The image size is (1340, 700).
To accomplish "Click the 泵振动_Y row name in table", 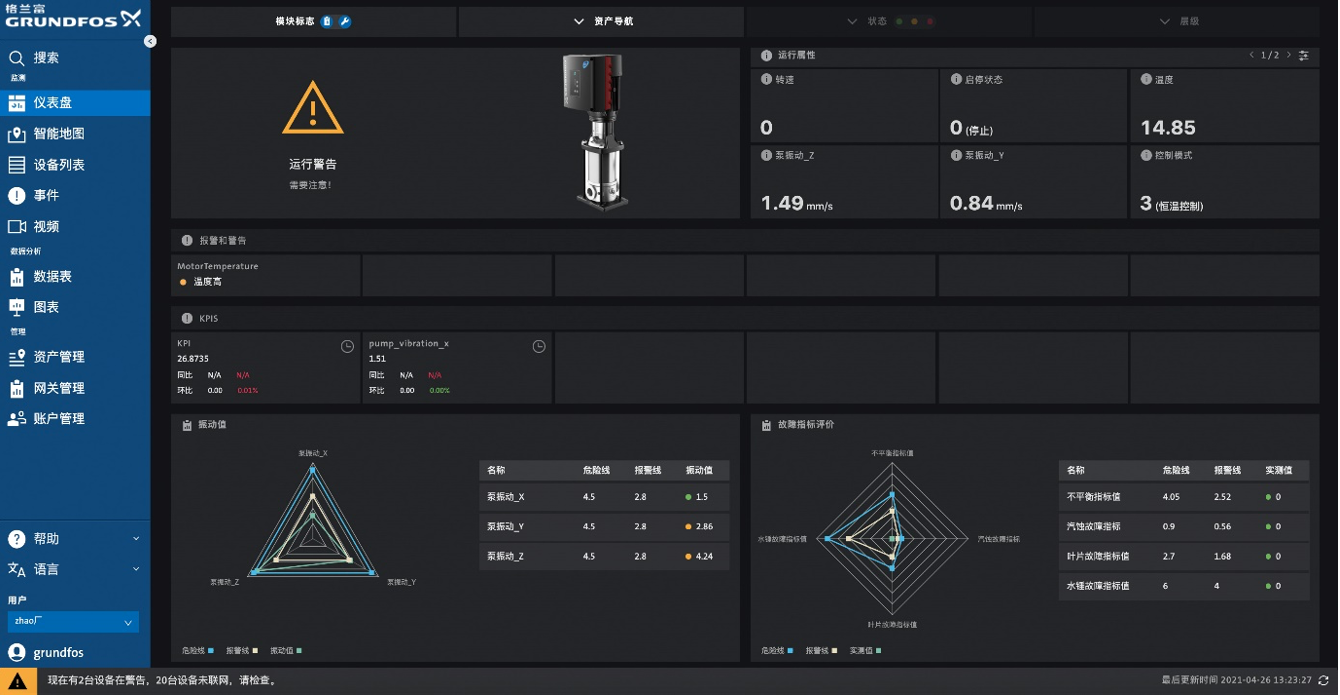I will tap(506, 527).
